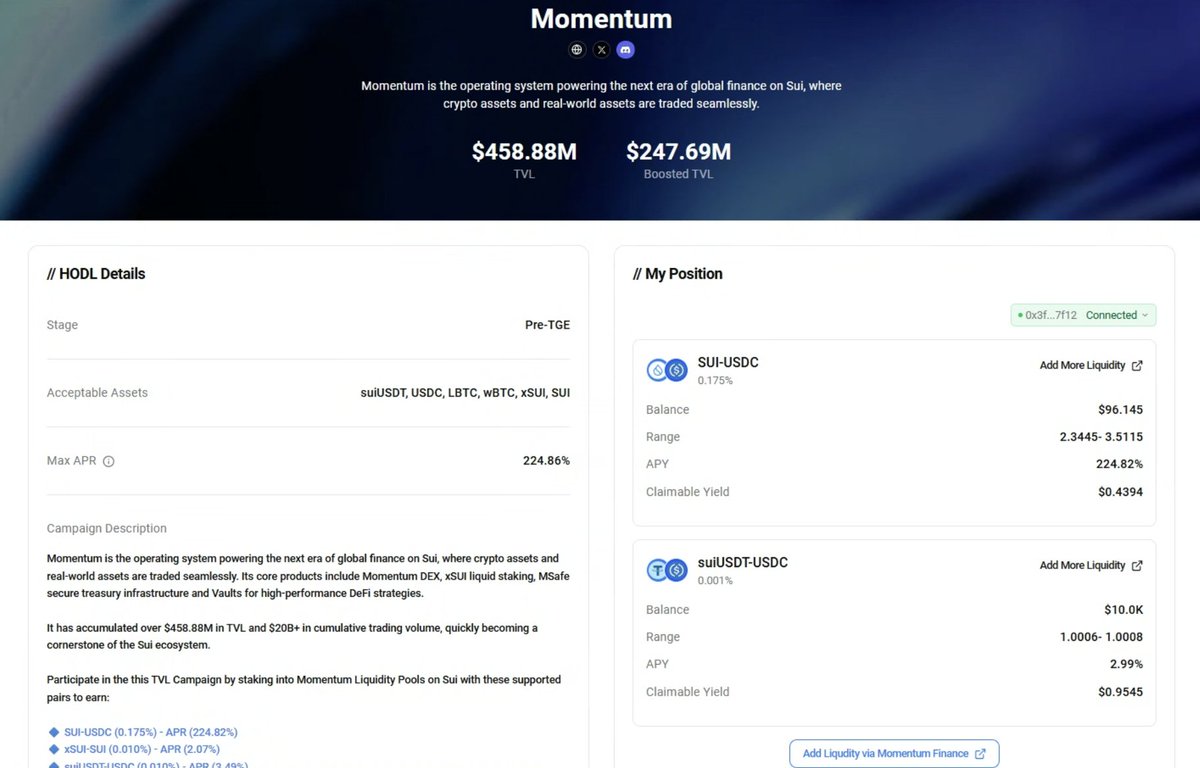Click the Momentum page title
Viewport: 1200px width, 768px height.
601,18
